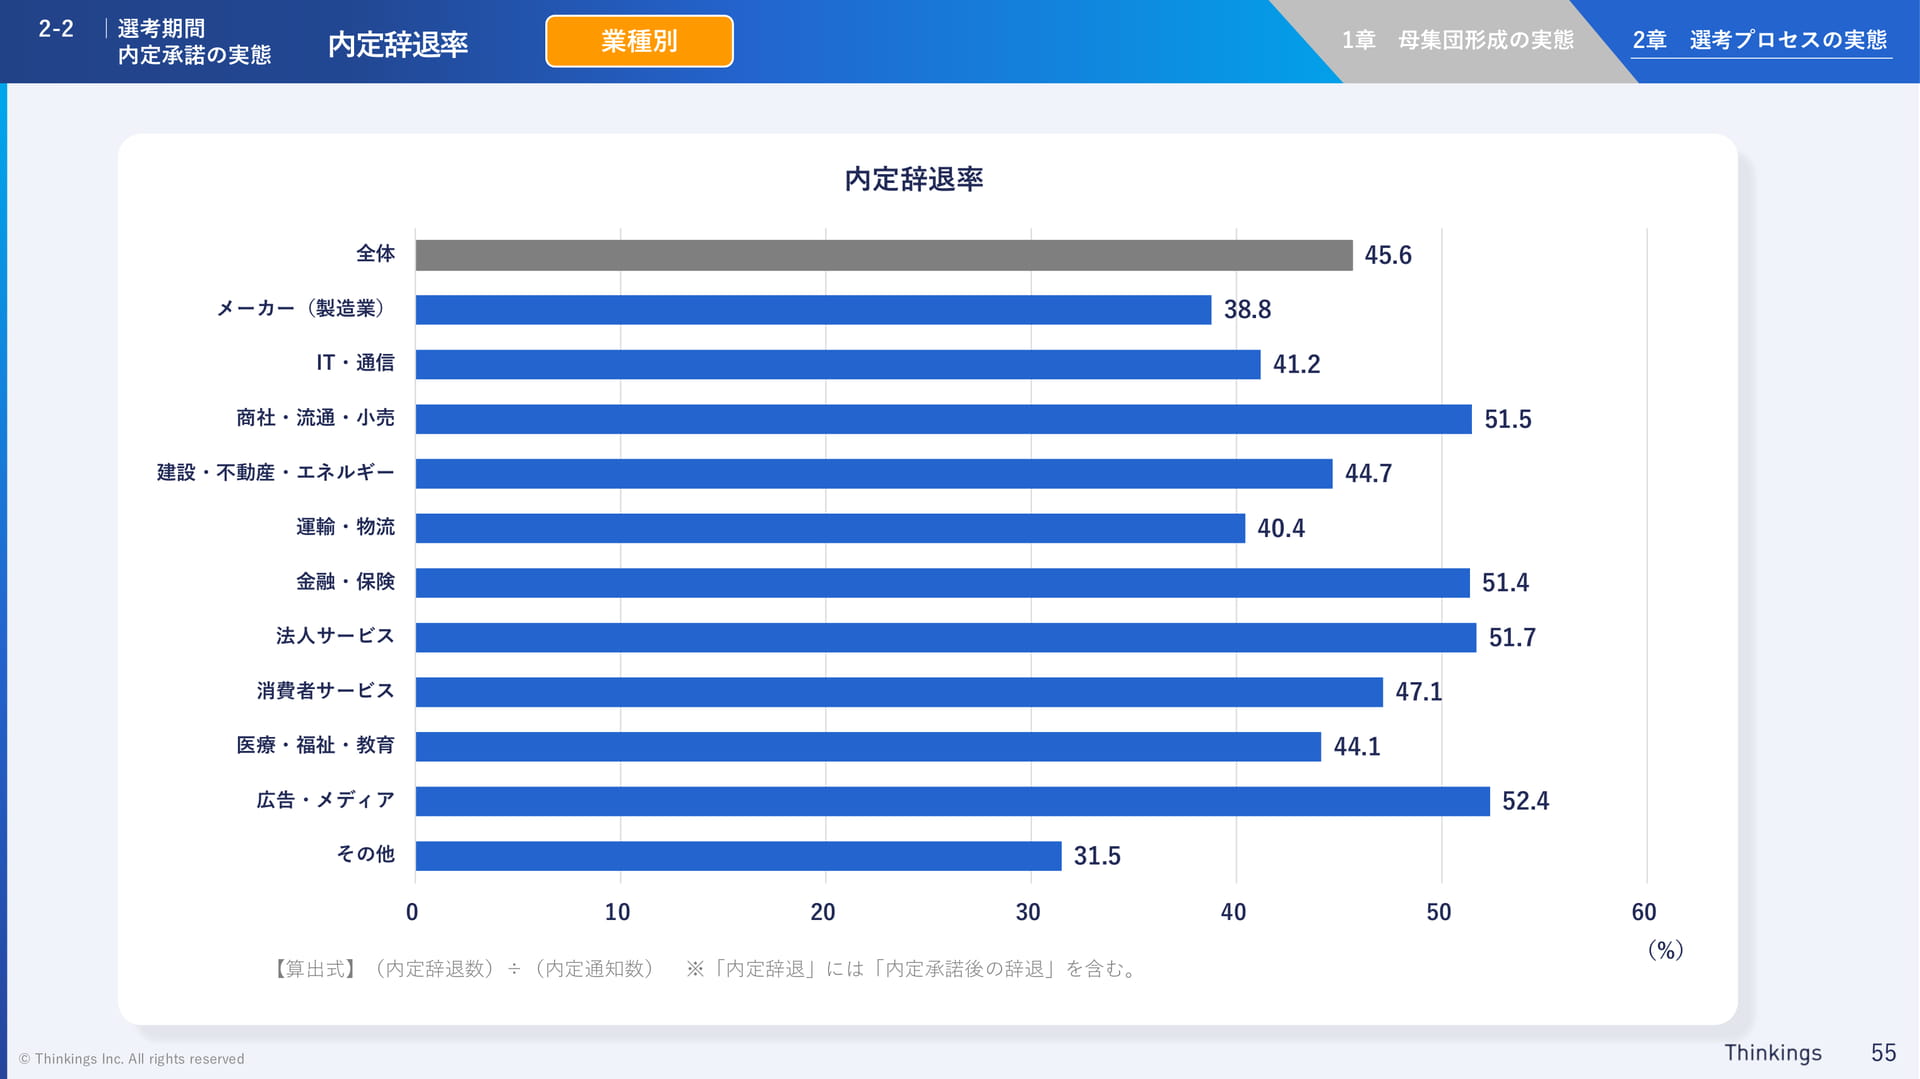Click the 金融・保険 category label

click(x=346, y=581)
